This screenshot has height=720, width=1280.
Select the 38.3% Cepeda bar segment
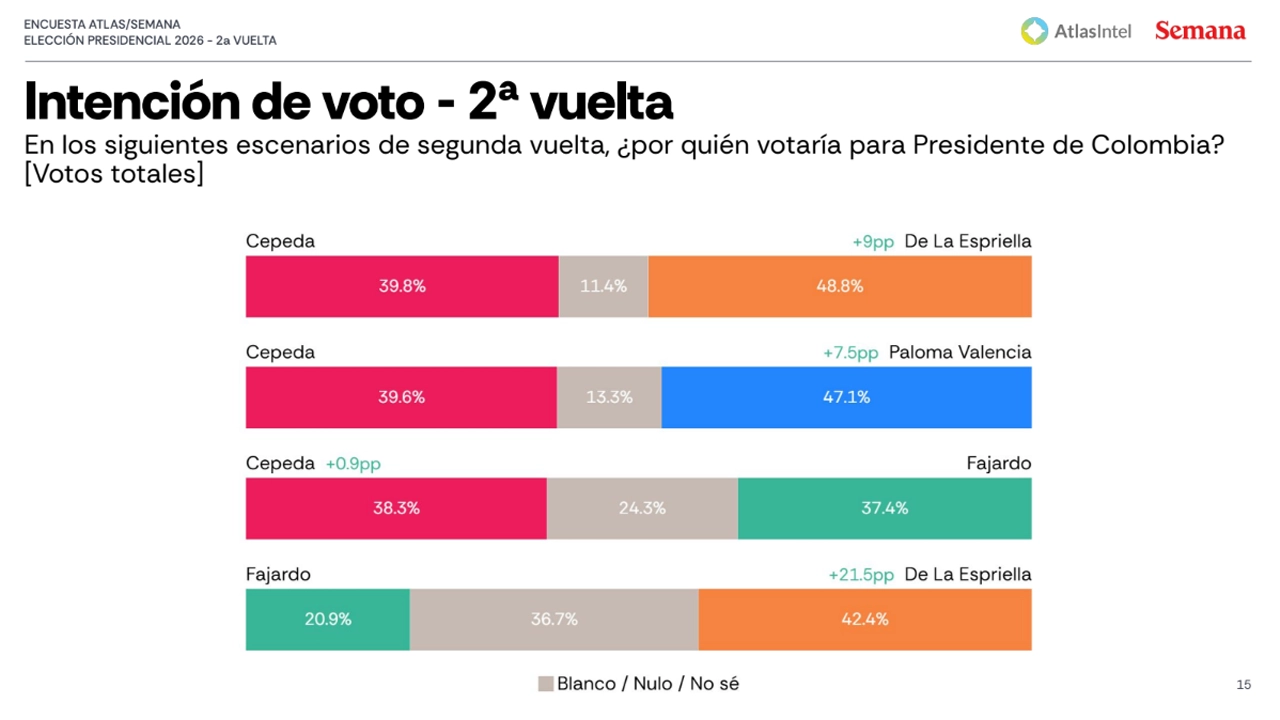point(396,508)
